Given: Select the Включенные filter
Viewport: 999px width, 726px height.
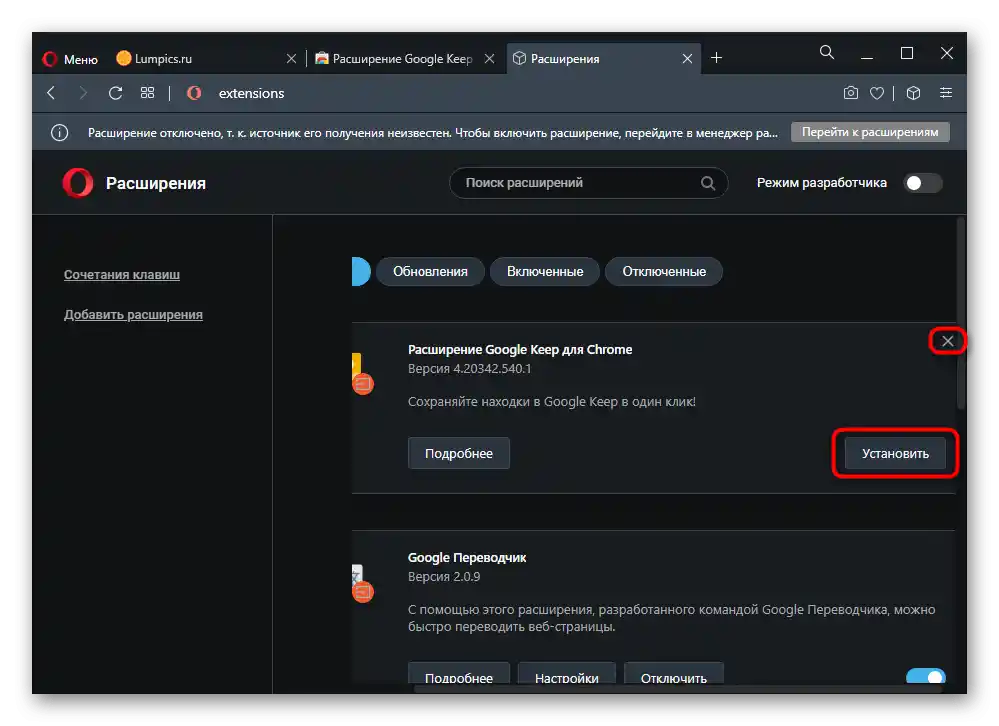Looking at the screenshot, I should (x=545, y=271).
